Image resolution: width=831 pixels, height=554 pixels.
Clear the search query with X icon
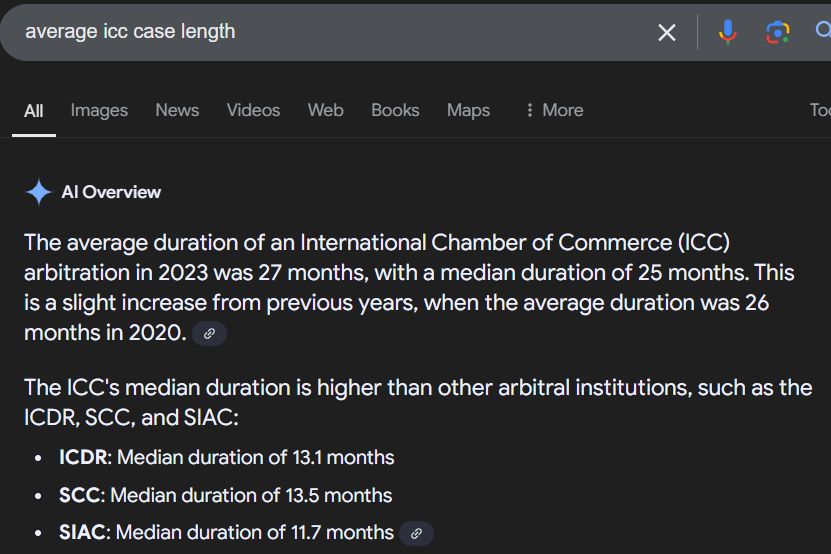coord(667,32)
